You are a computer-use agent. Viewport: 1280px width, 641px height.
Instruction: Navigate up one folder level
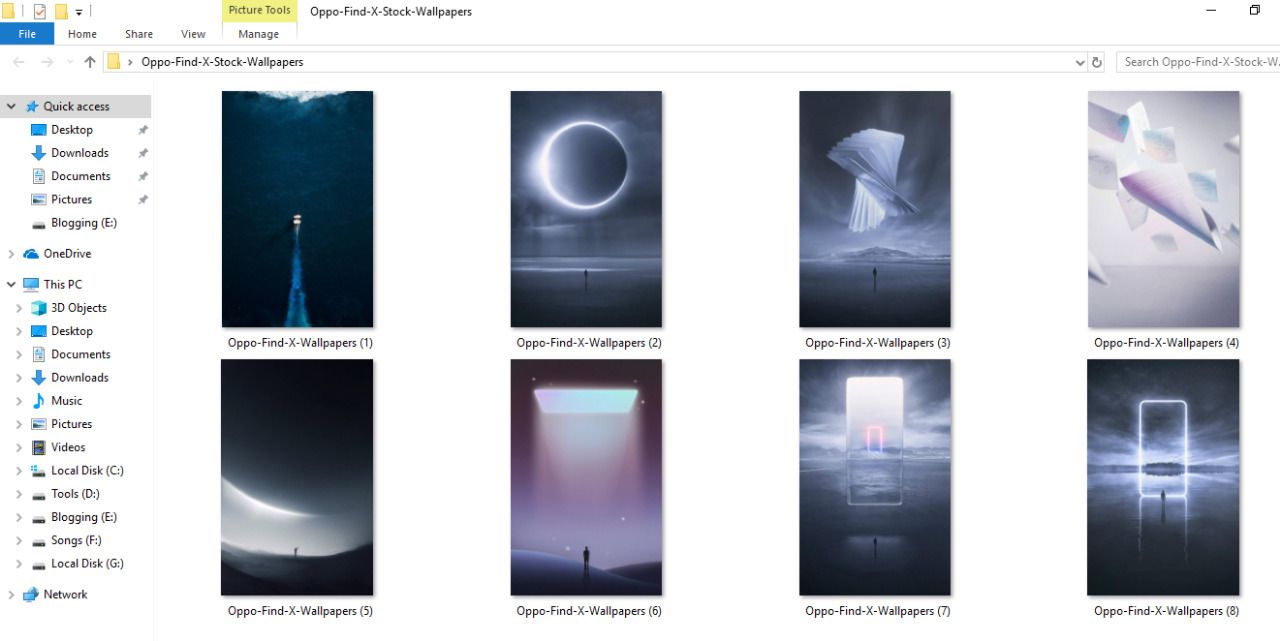point(89,62)
